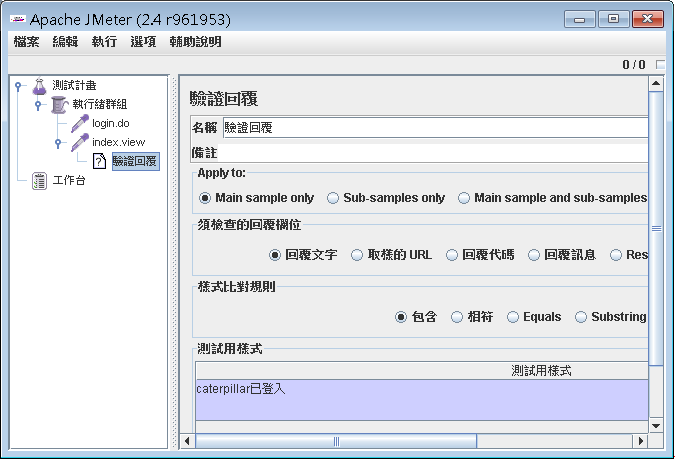The height and width of the screenshot is (459, 675).
Task: Click the Thread Group spool icon (執行緒群組)
Action: pyautogui.click(x=59, y=105)
